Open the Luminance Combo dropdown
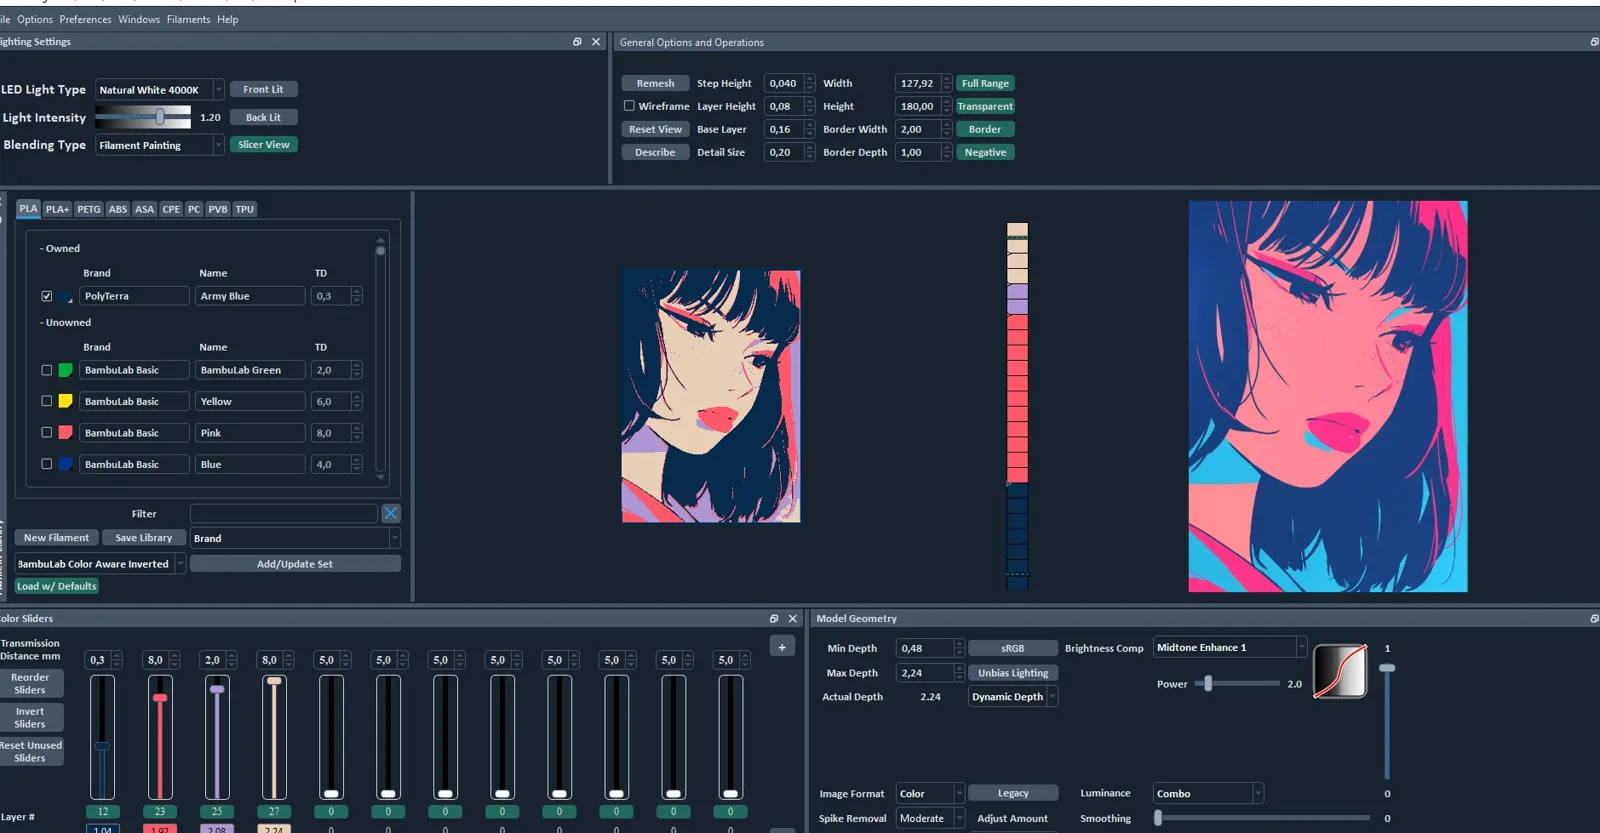 coord(1208,794)
